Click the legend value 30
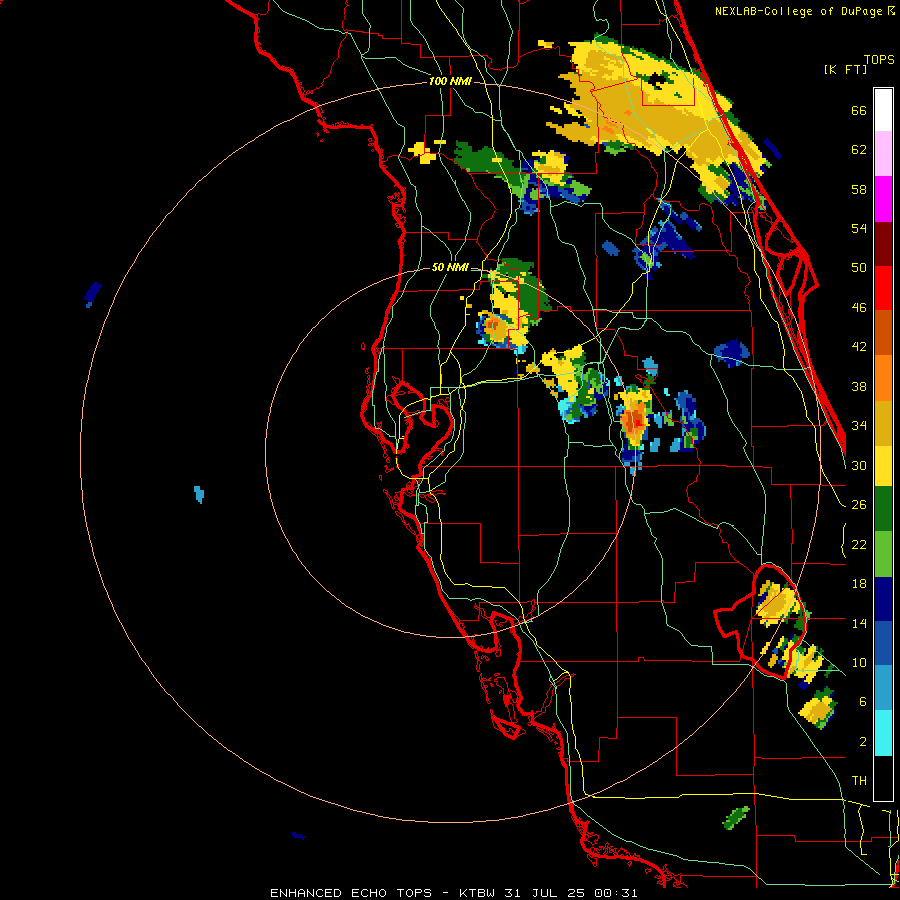Image resolution: width=900 pixels, height=900 pixels. (859, 465)
